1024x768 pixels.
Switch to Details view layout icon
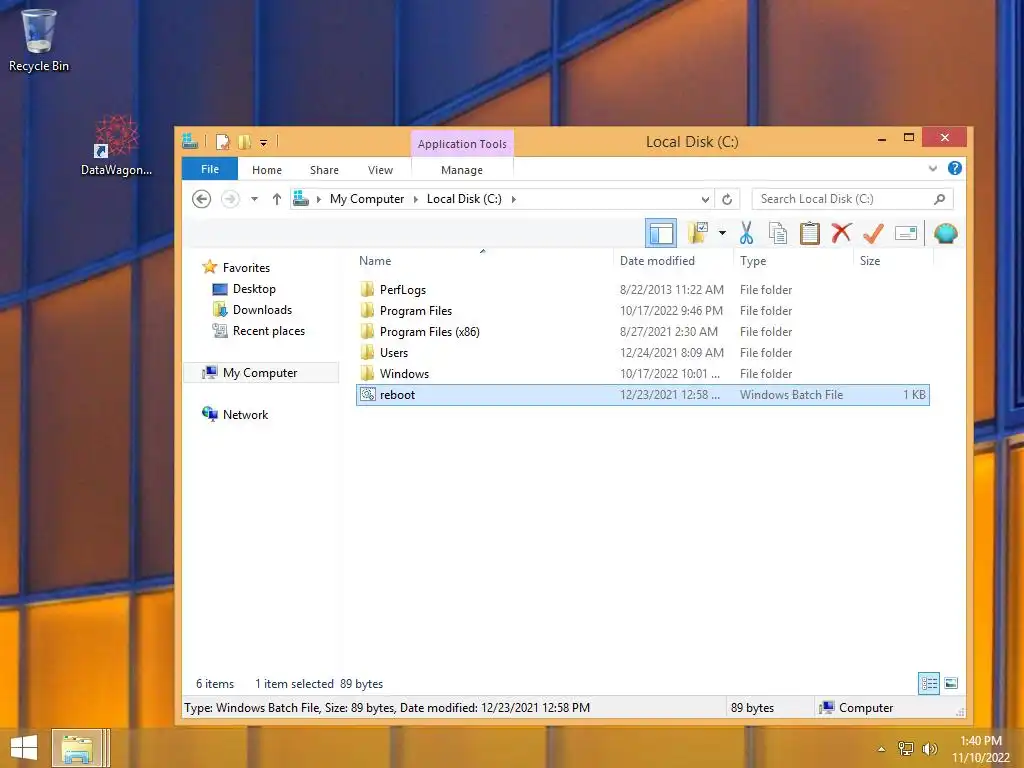point(929,684)
